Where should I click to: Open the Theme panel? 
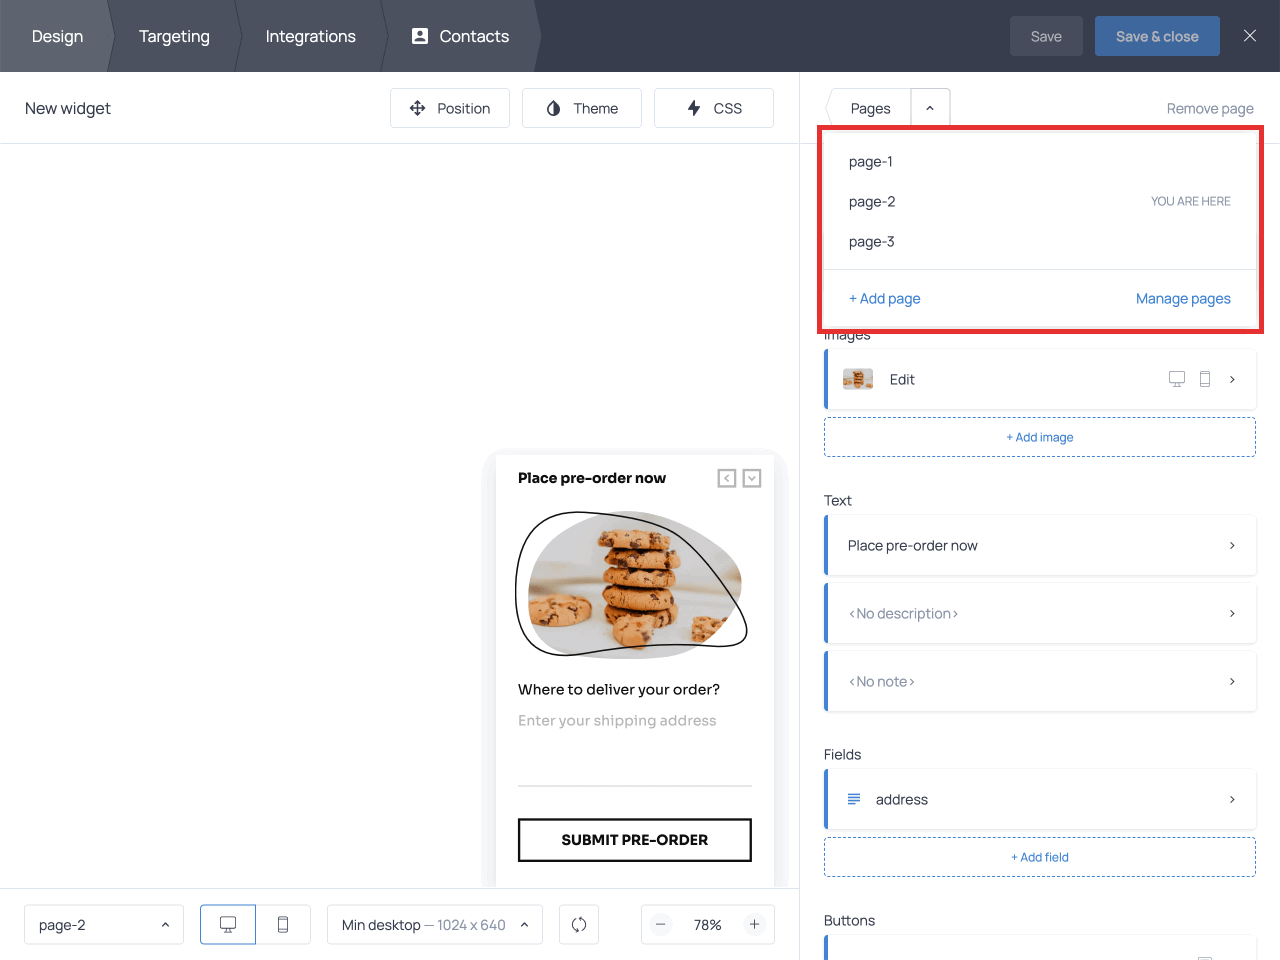pyautogui.click(x=581, y=108)
